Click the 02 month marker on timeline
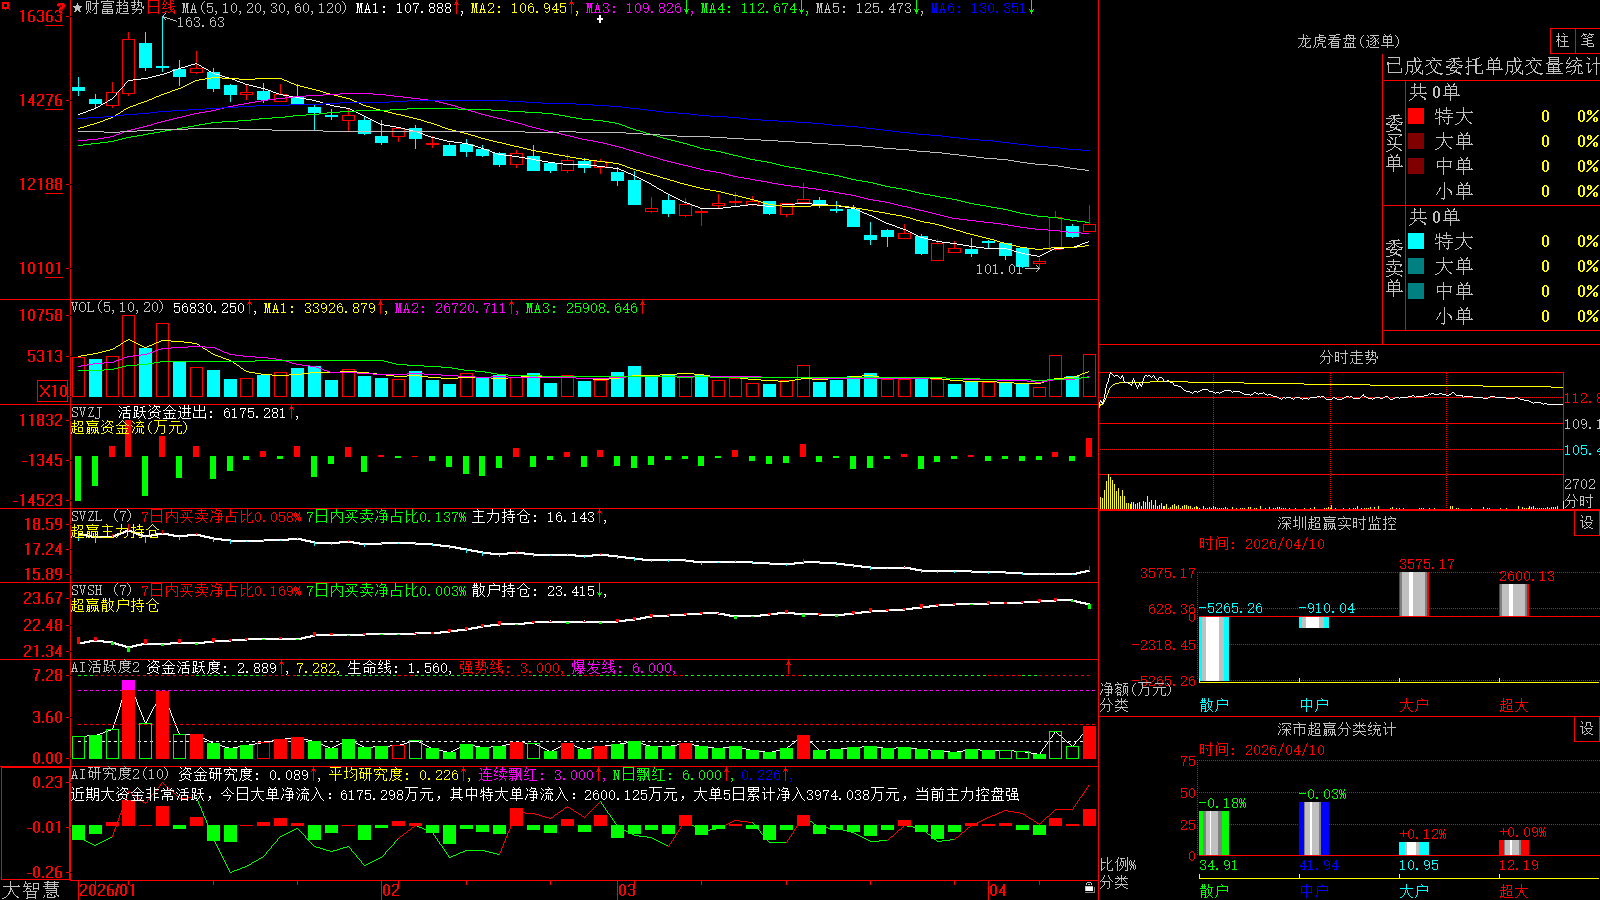Image resolution: width=1600 pixels, height=900 pixels. (x=391, y=890)
